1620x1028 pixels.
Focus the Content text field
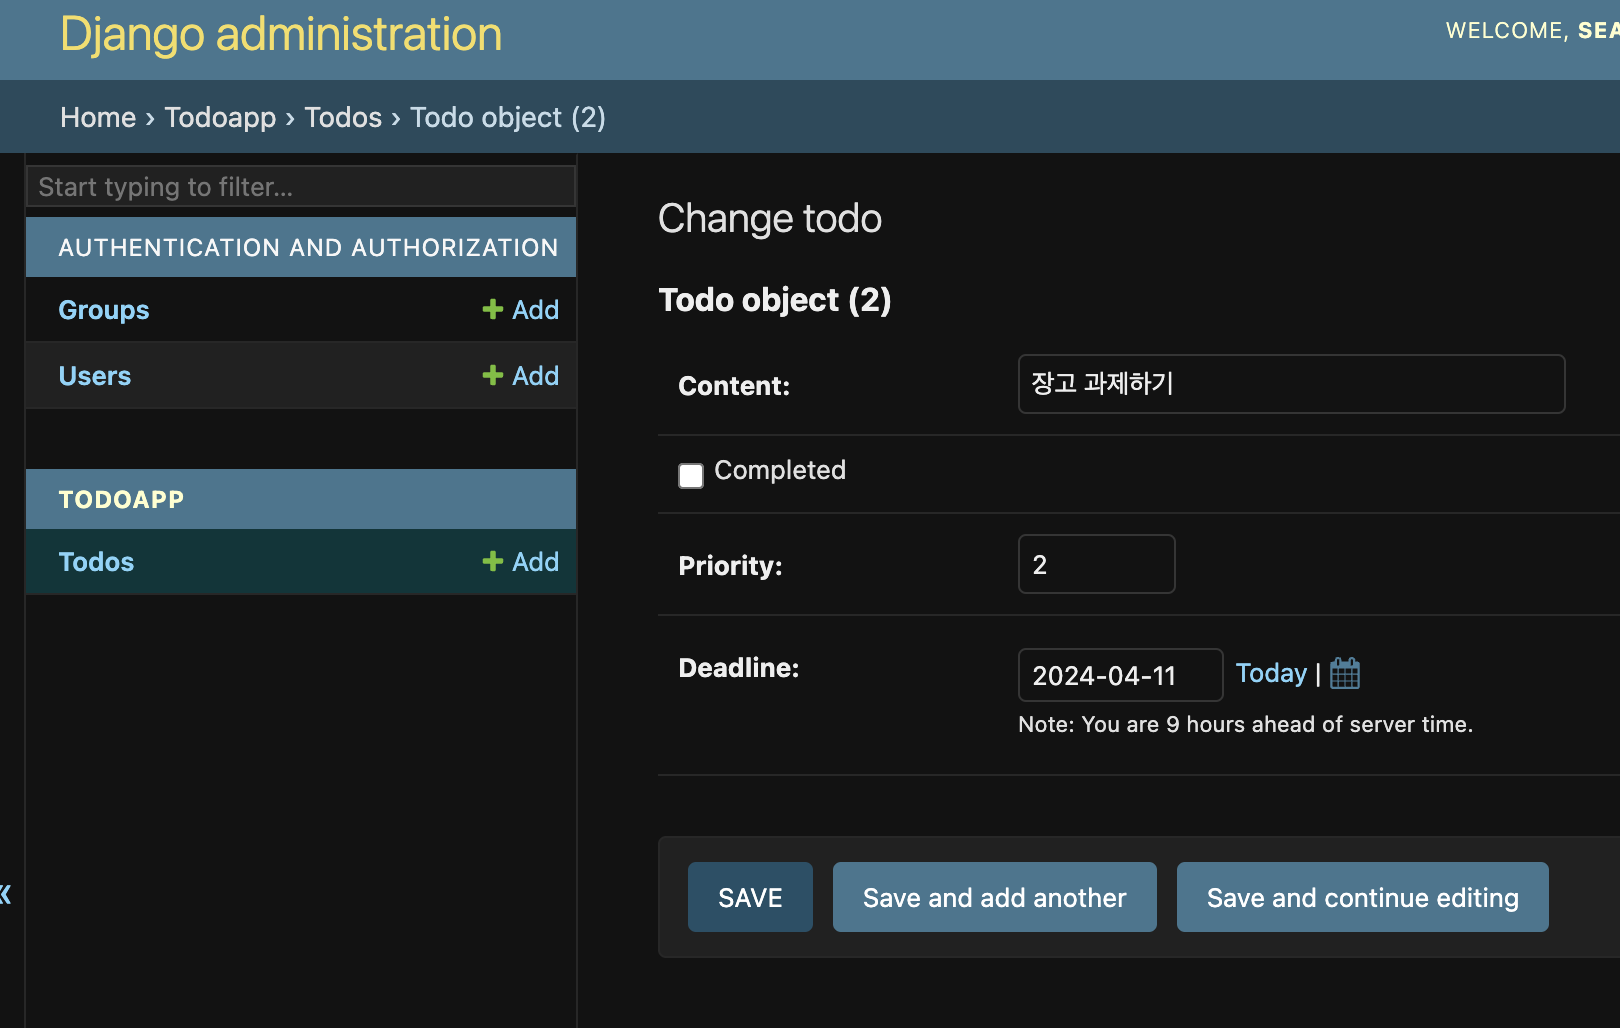click(x=1292, y=384)
